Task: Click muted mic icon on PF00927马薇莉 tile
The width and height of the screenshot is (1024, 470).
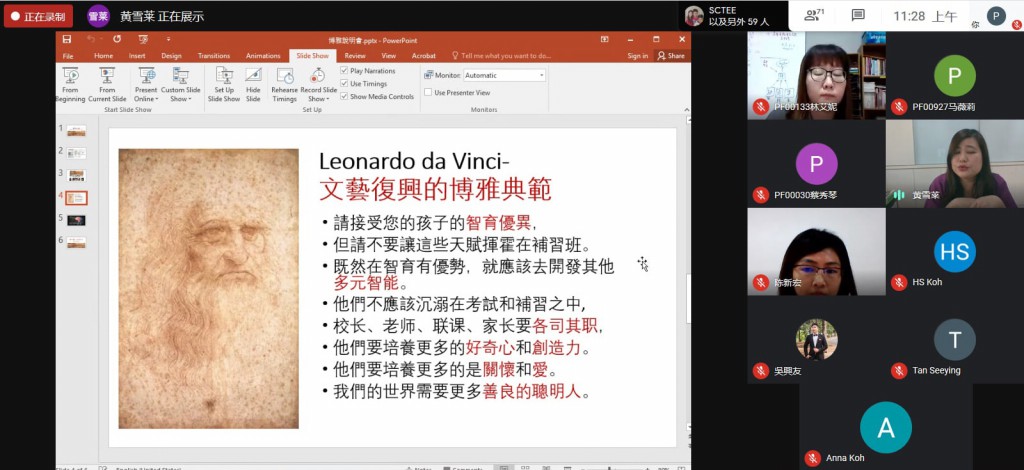Action: pyautogui.click(x=899, y=106)
